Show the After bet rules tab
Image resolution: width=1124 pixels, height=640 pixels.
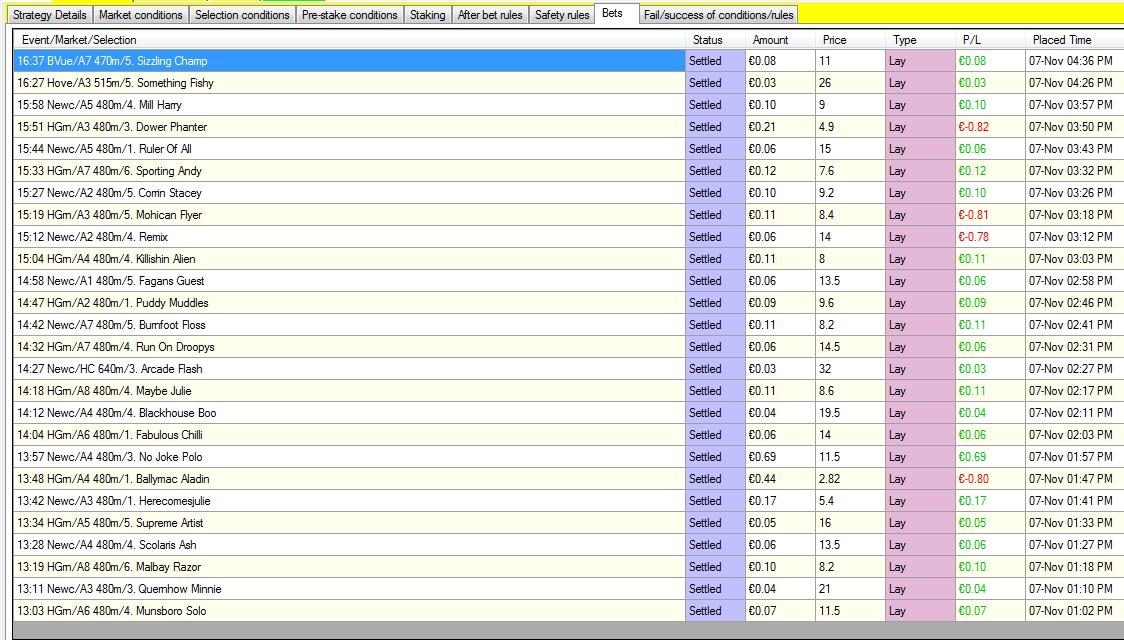point(490,14)
